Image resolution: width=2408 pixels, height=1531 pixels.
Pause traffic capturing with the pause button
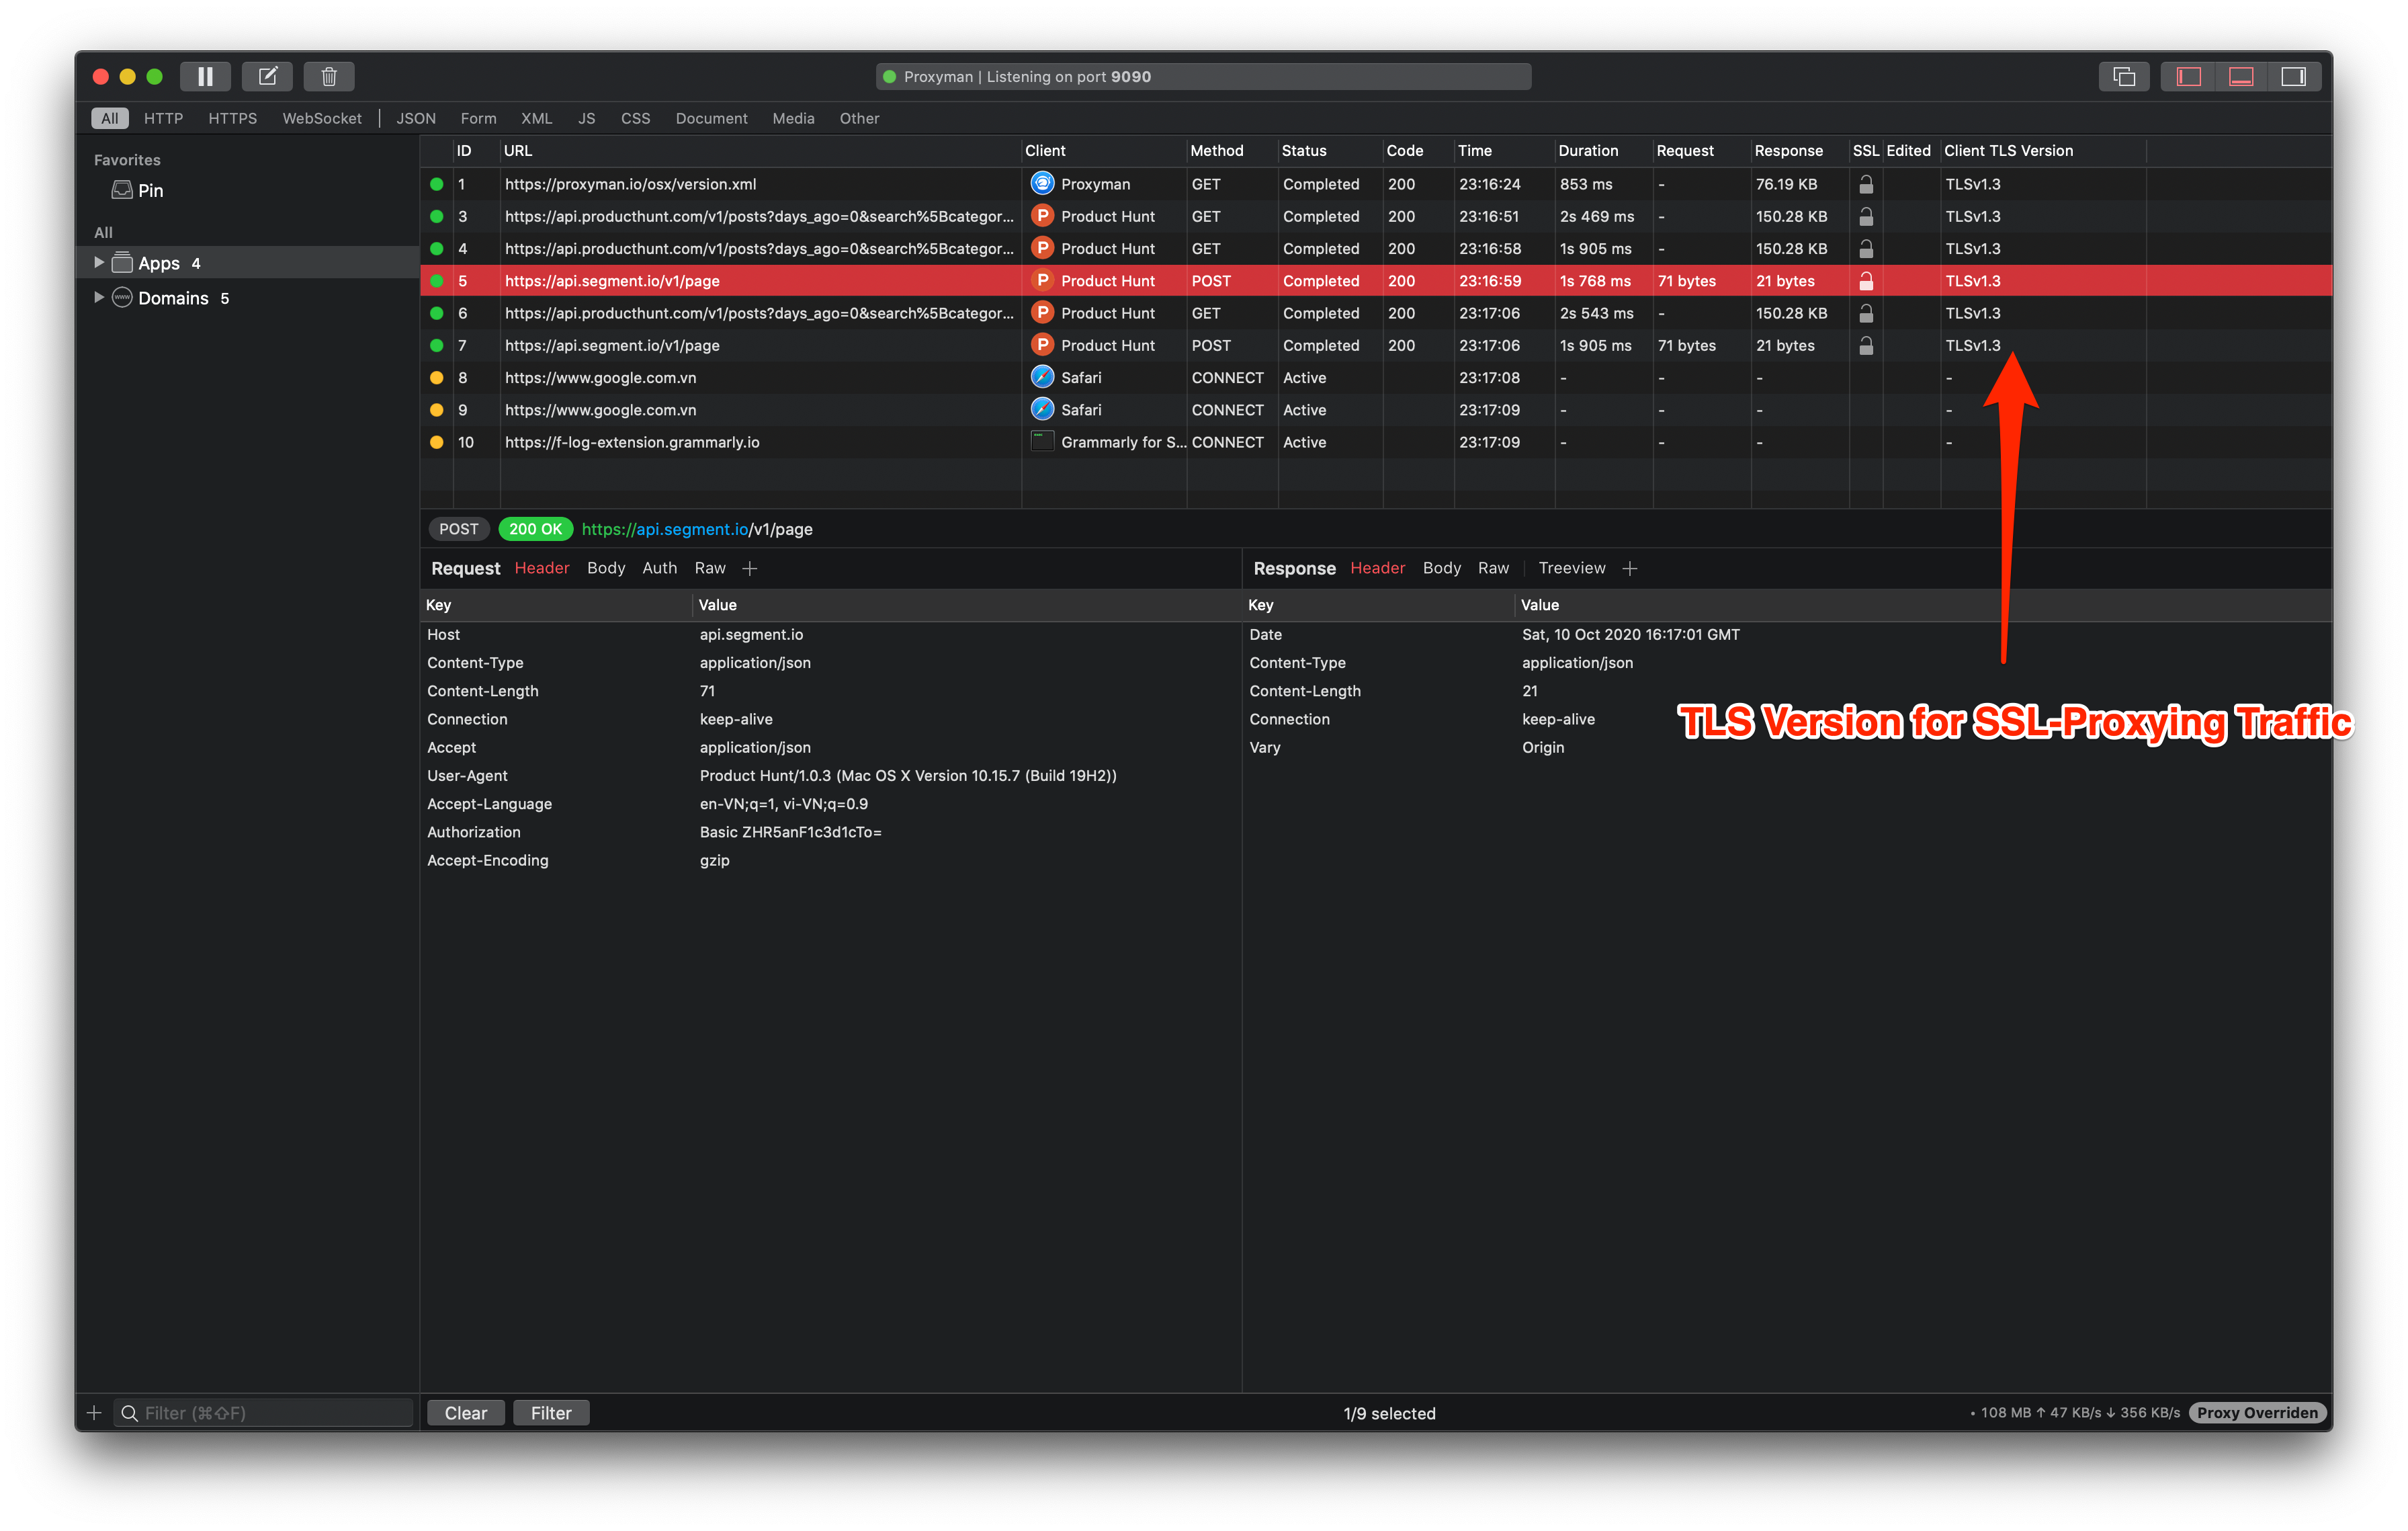pyautogui.click(x=205, y=76)
